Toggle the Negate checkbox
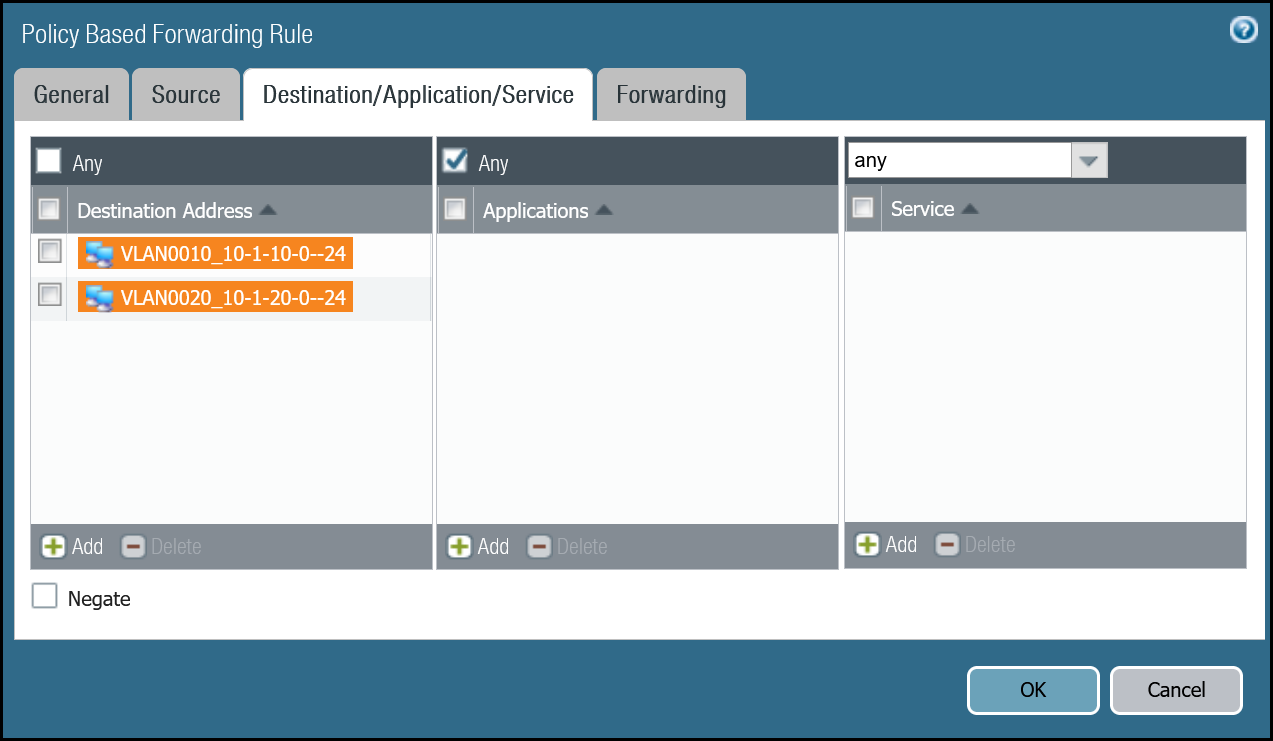 click(x=45, y=597)
